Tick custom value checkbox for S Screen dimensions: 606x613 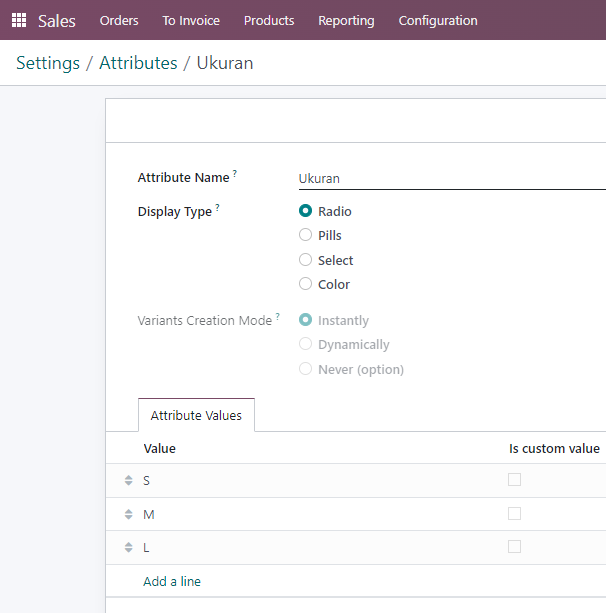click(x=515, y=479)
